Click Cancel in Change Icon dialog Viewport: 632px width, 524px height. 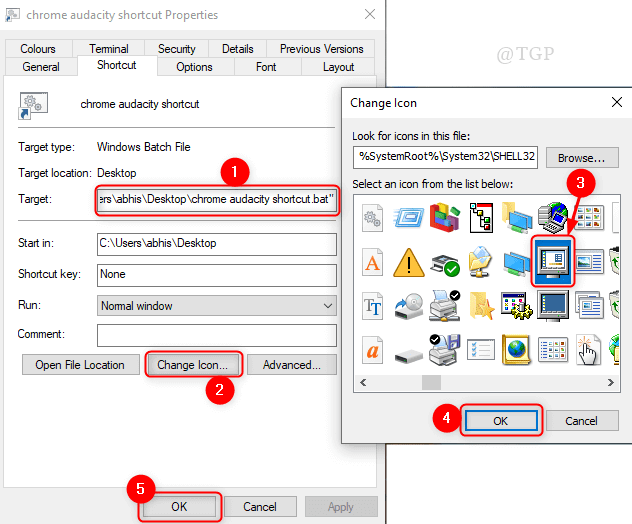click(581, 421)
